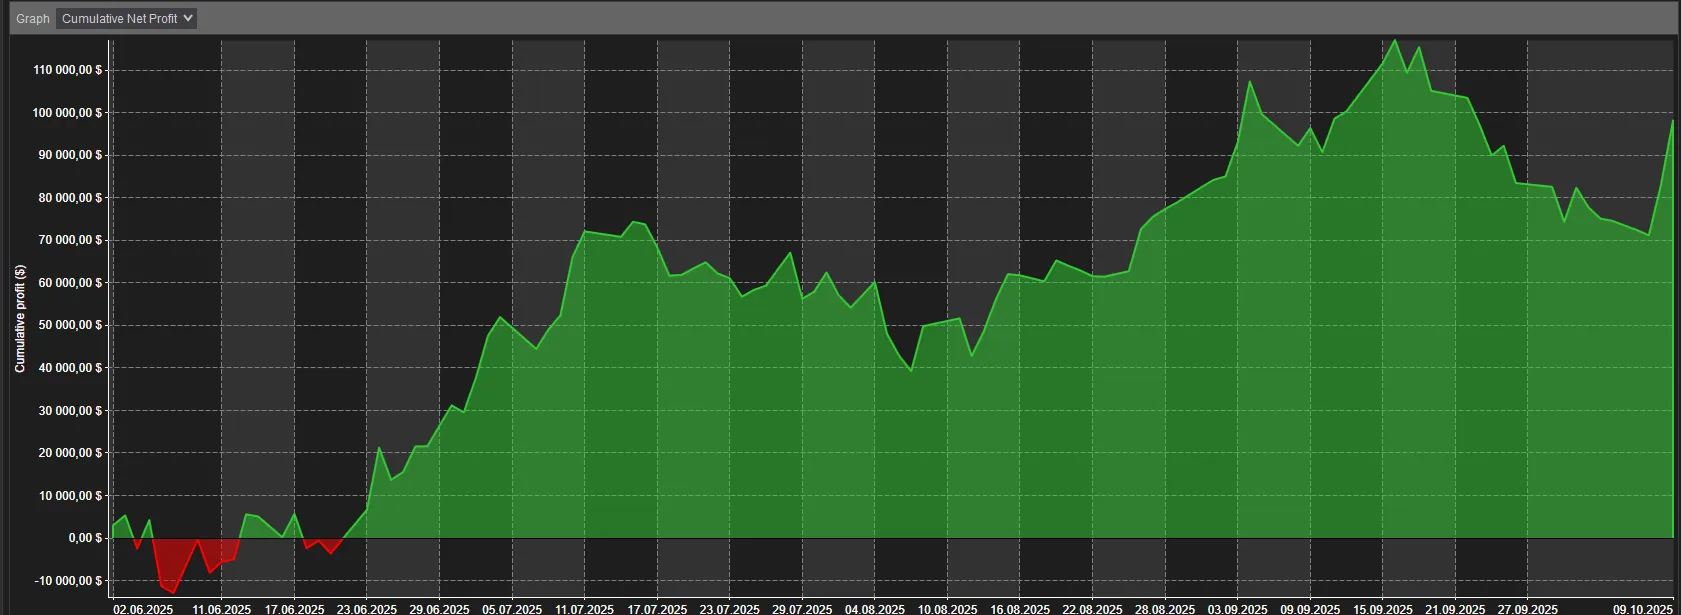Select the -10 000,00 $ axis value
1681x615 pixels.
(68, 581)
